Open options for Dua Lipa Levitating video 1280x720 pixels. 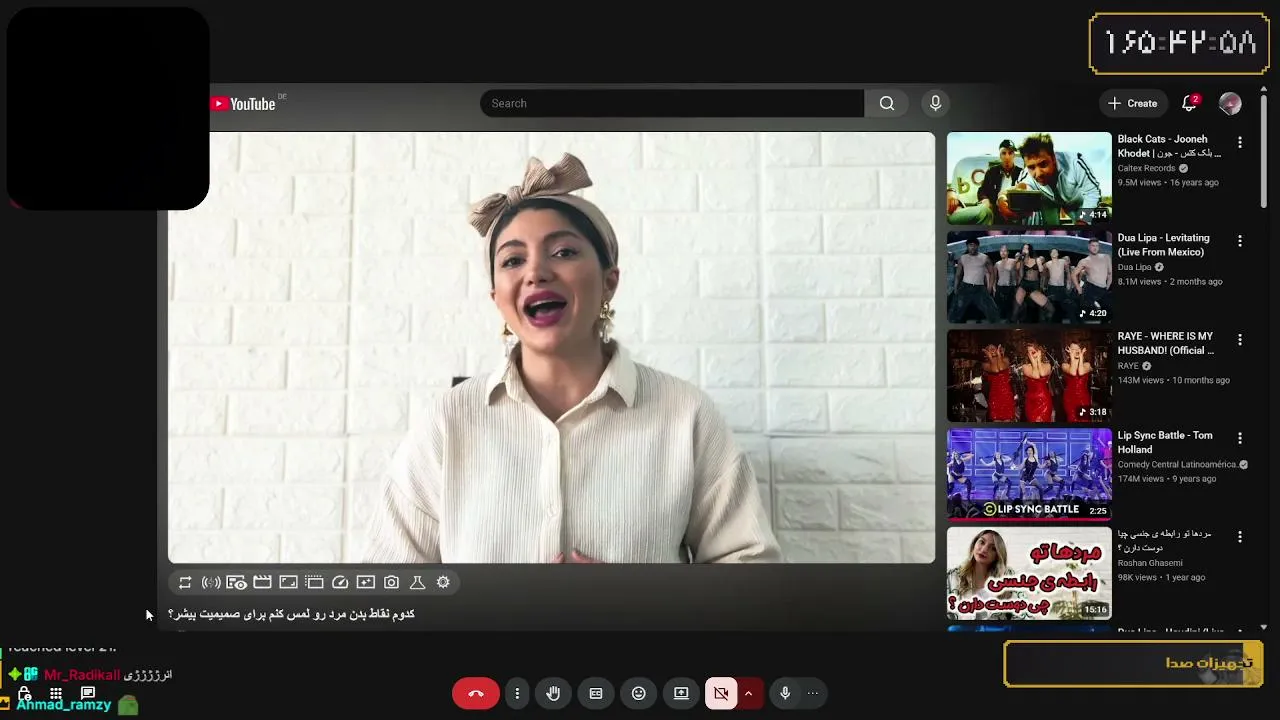click(x=1240, y=241)
